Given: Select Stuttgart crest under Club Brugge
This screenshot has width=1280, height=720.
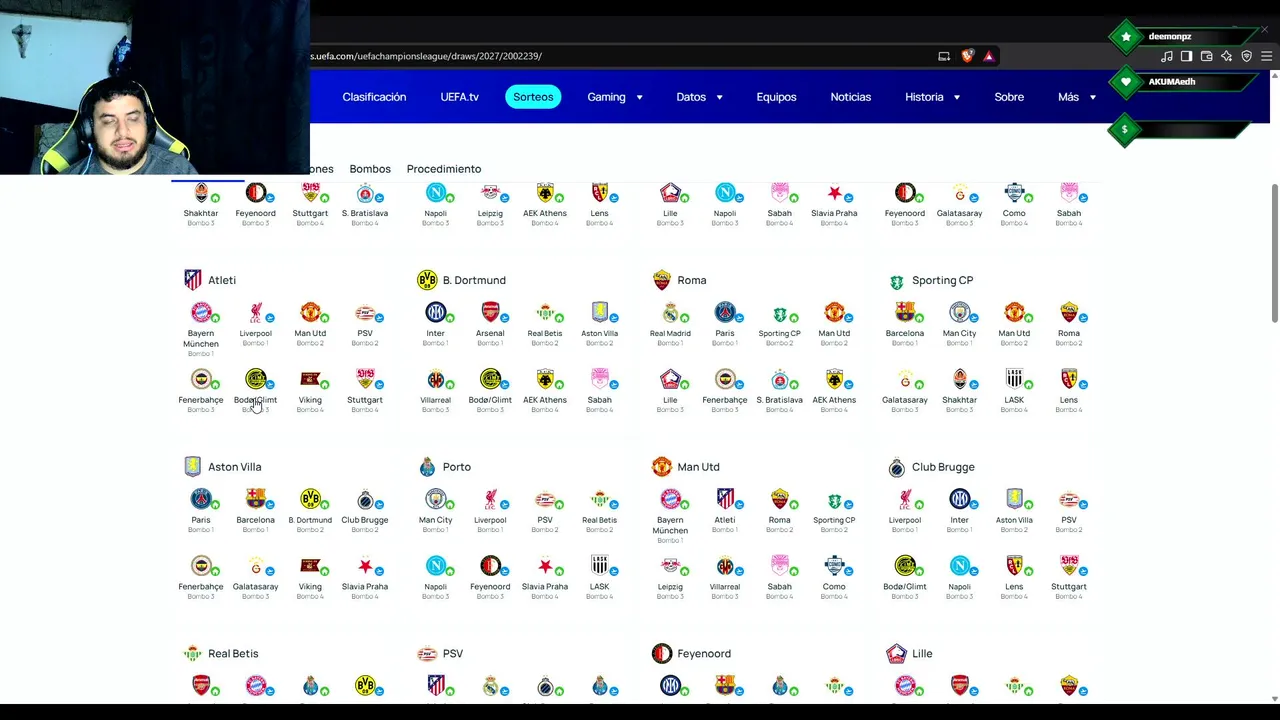Looking at the screenshot, I should 1068,566.
